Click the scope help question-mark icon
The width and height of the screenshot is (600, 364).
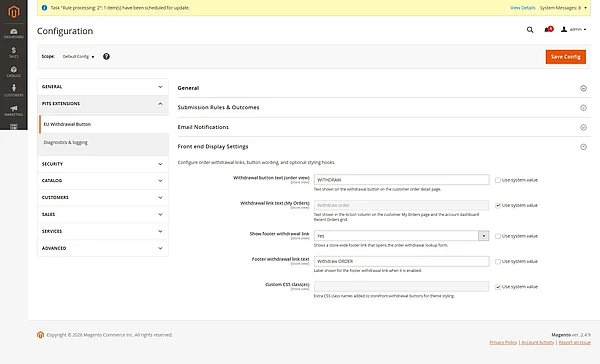point(106,56)
